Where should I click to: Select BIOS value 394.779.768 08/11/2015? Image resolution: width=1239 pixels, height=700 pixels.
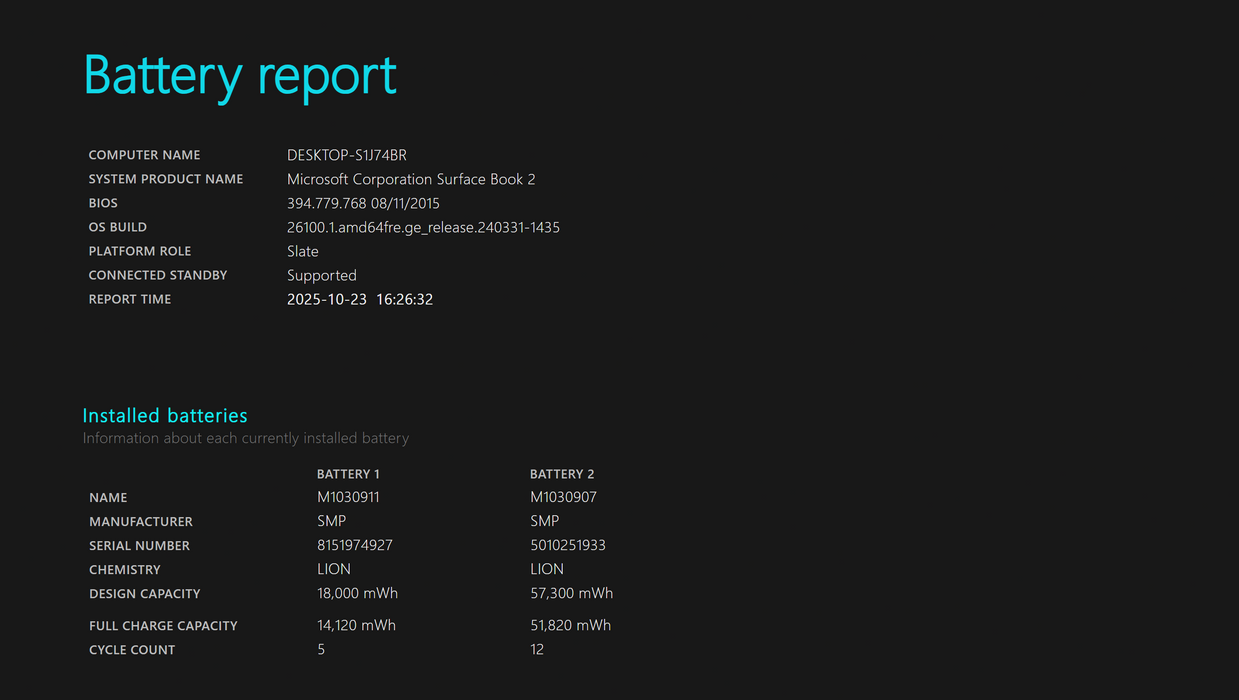363,203
